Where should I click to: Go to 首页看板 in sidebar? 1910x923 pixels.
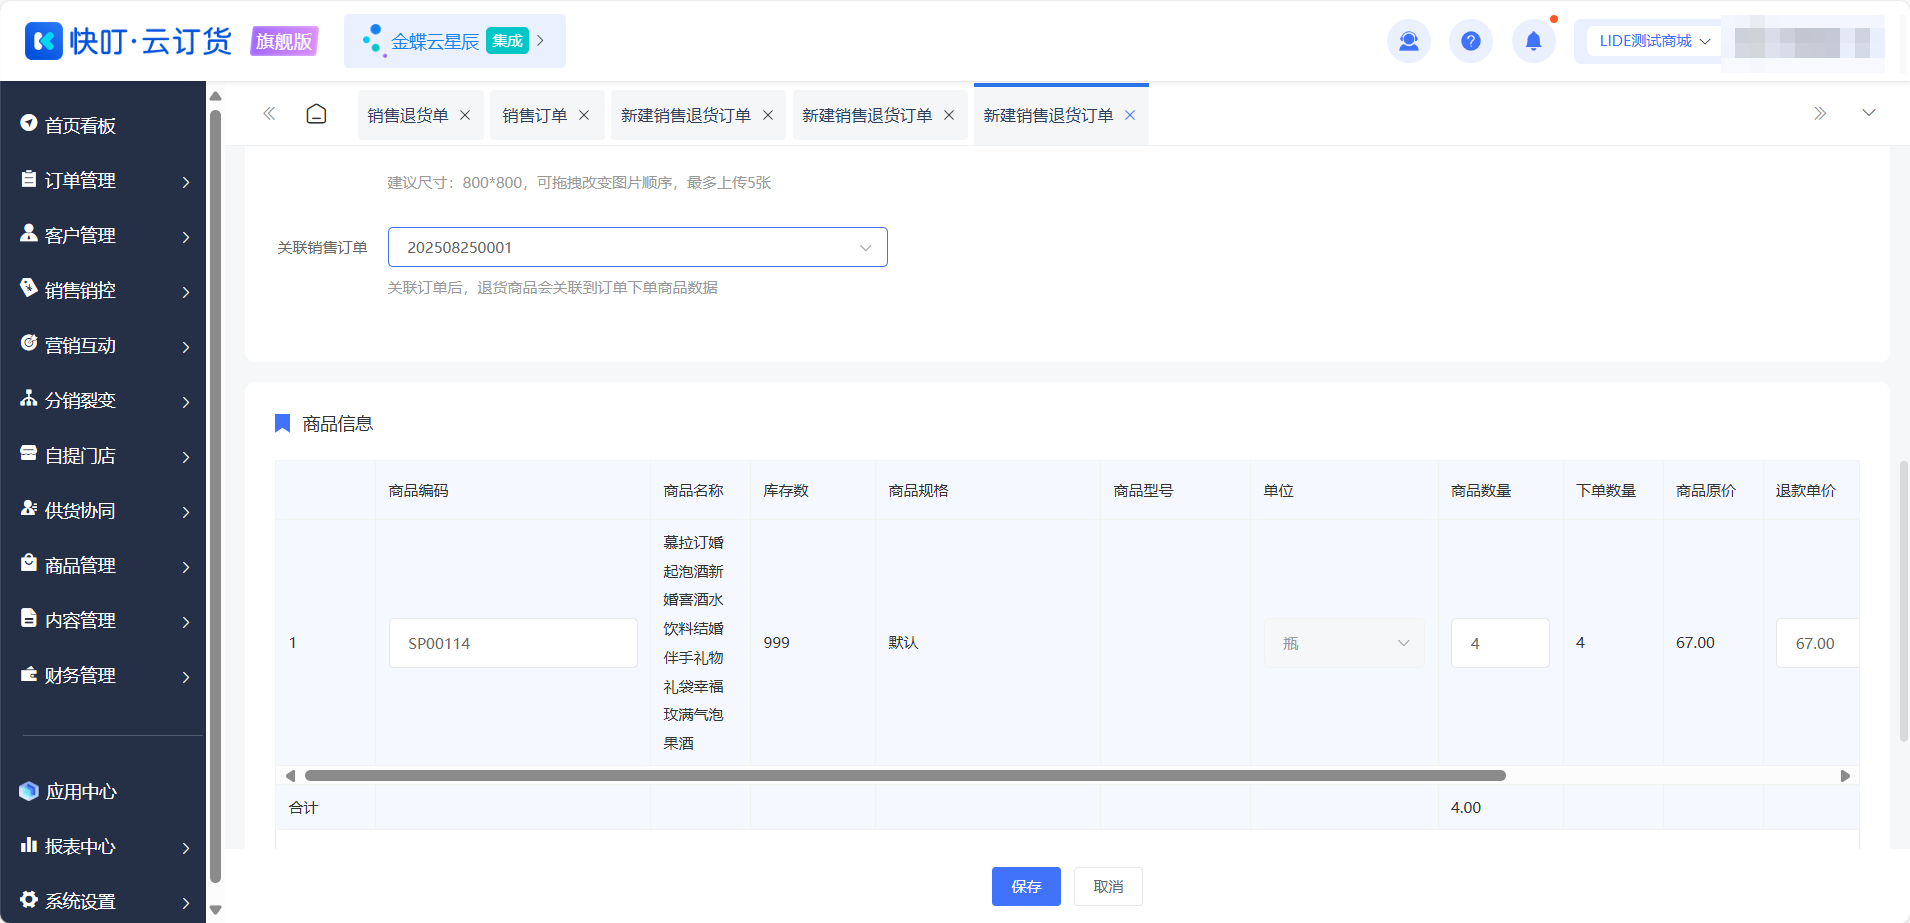click(x=80, y=125)
